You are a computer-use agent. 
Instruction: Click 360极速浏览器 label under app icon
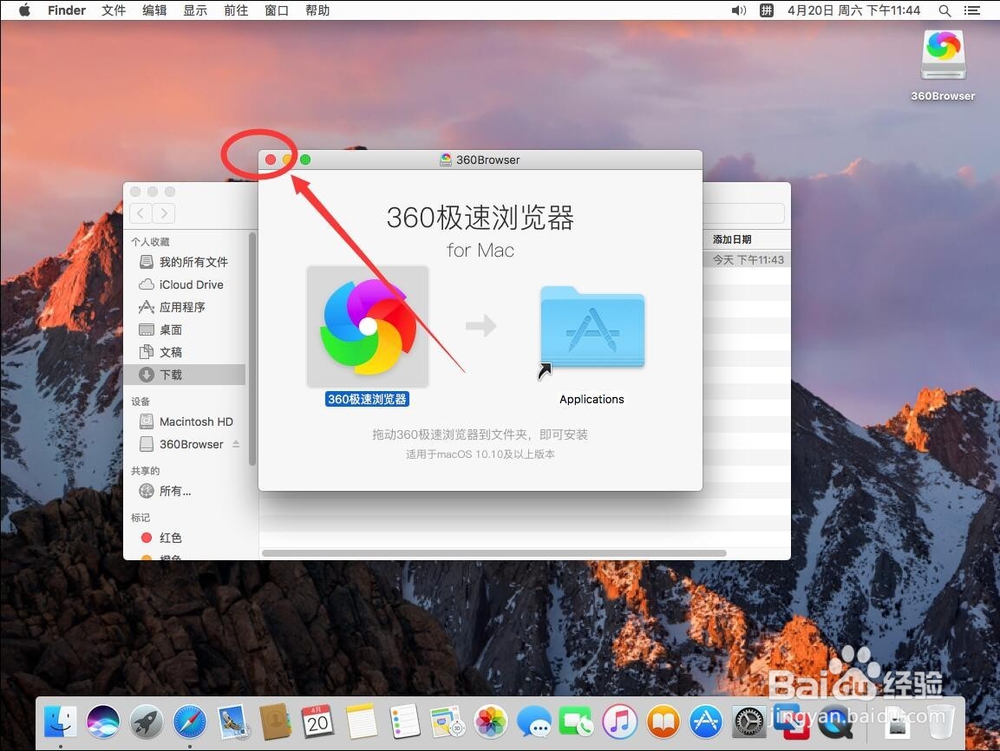(367, 399)
